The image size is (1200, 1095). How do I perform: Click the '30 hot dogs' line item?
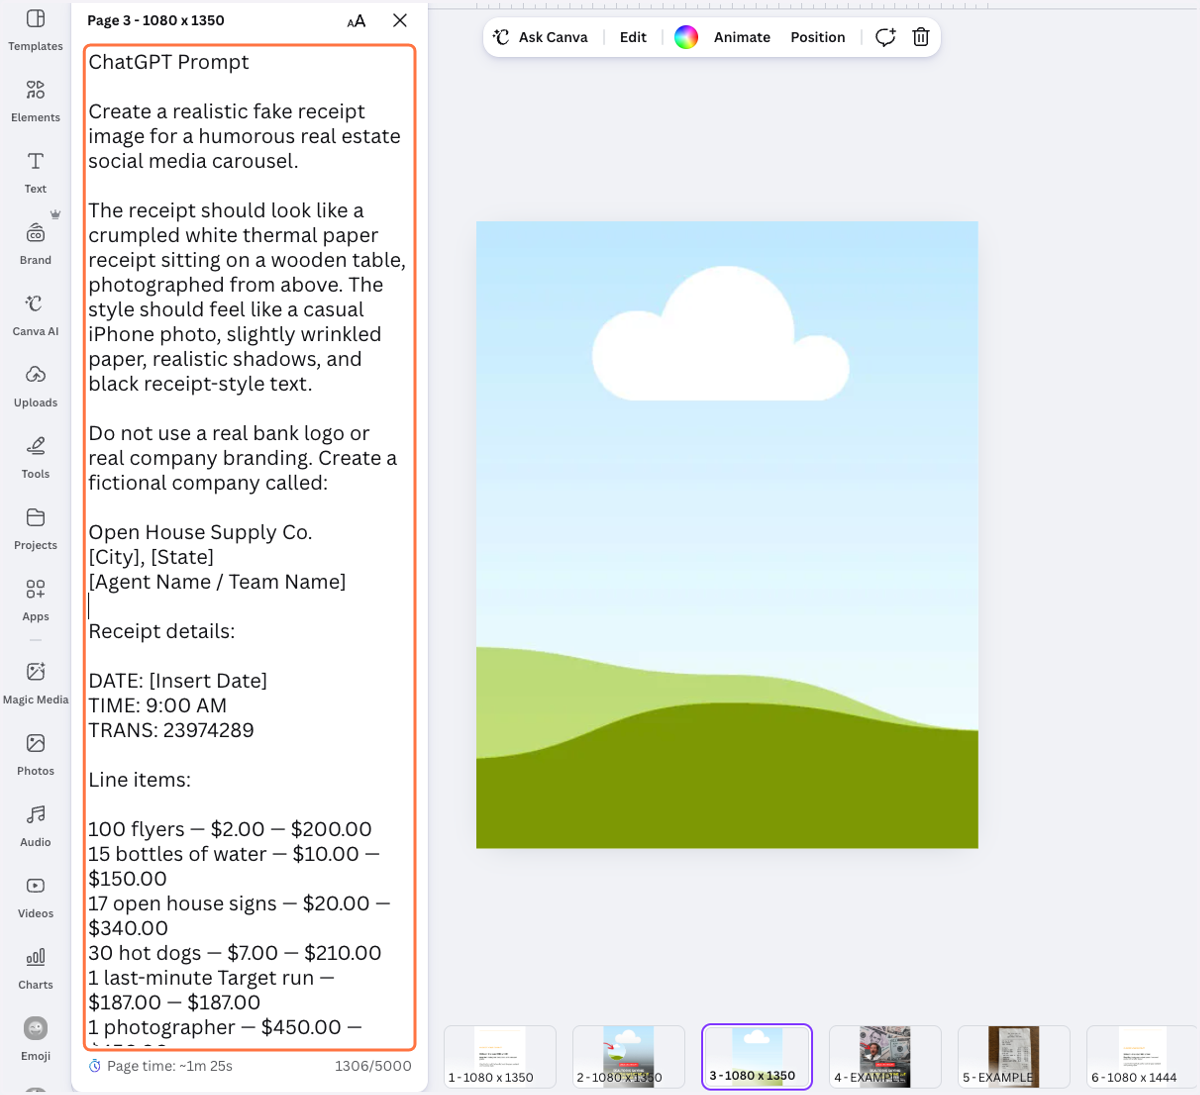tap(235, 953)
